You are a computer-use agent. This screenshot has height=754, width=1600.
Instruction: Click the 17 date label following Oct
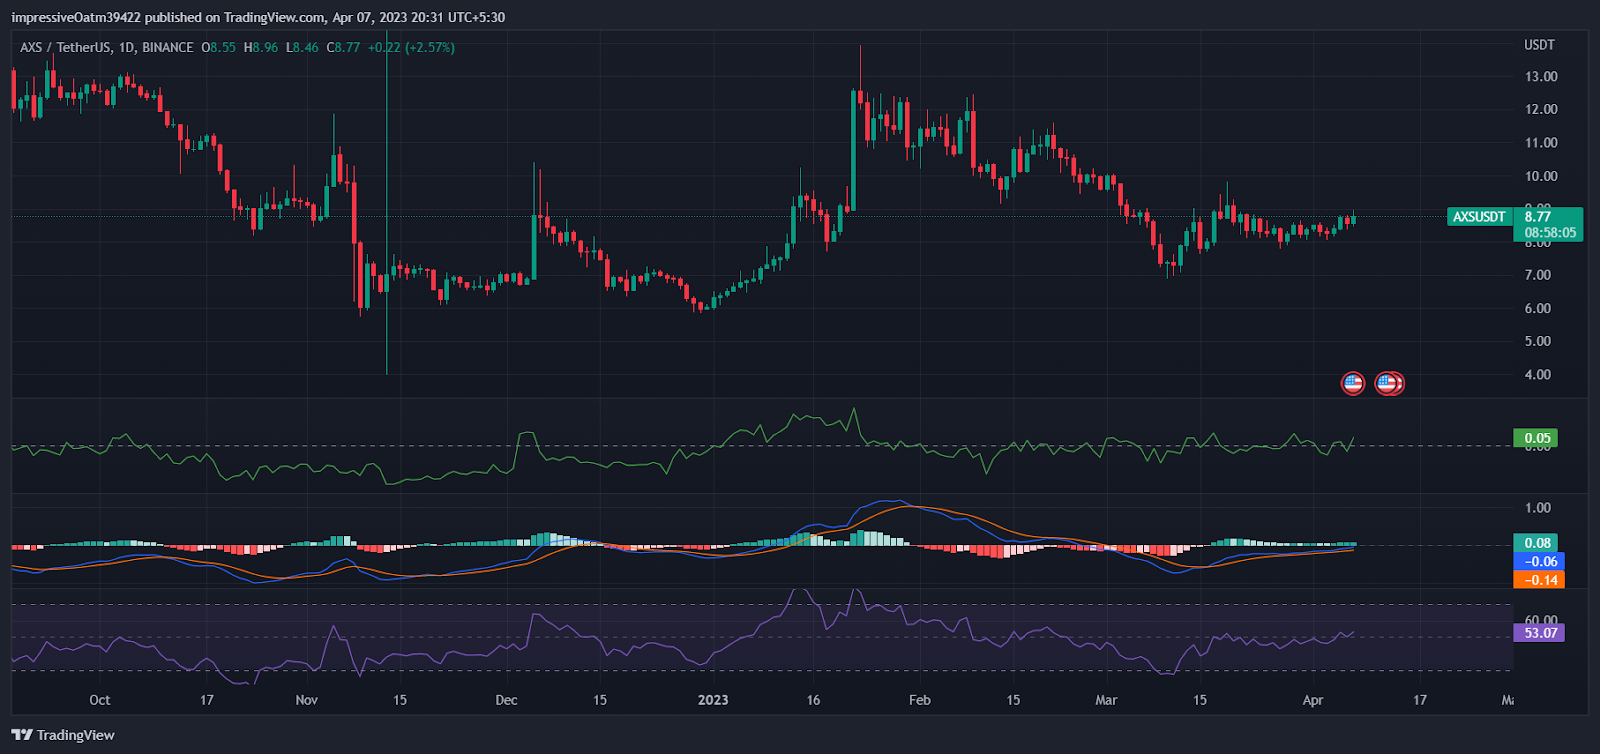207,700
